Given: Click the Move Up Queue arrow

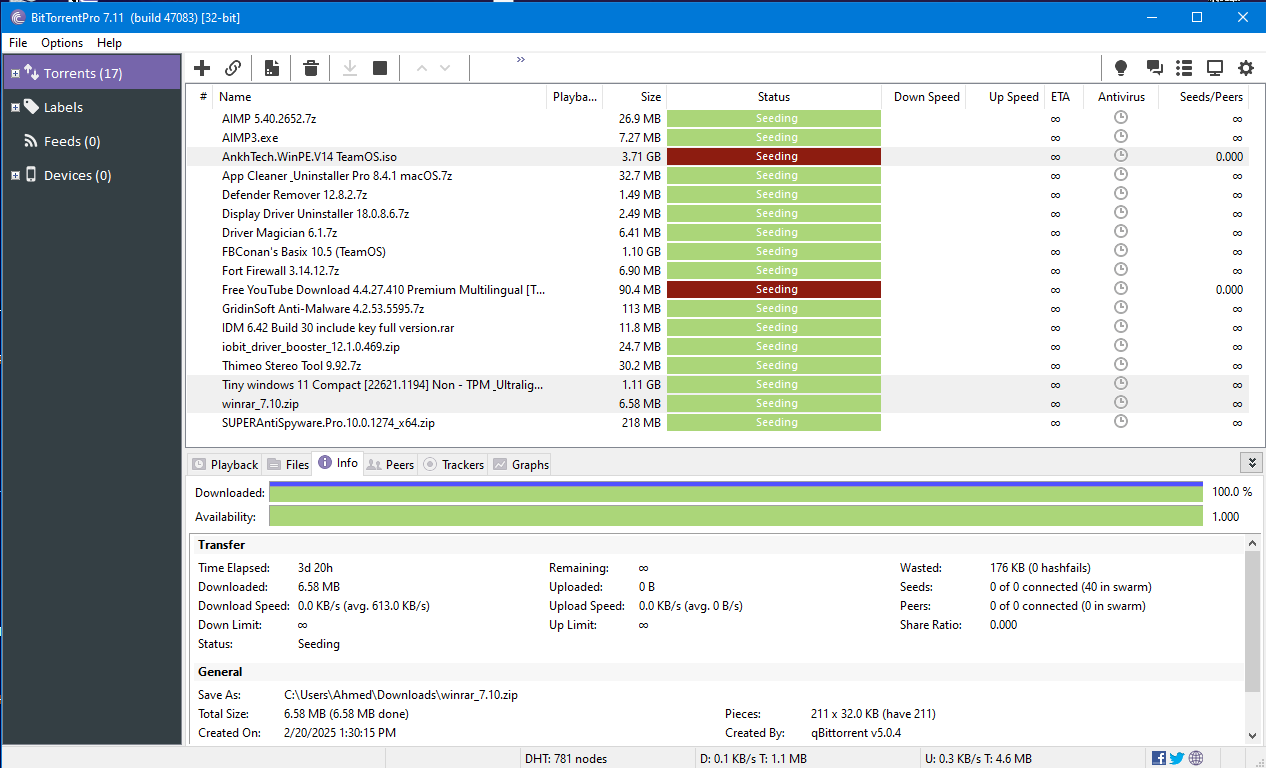Looking at the screenshot, I should [x=421, y=68].
